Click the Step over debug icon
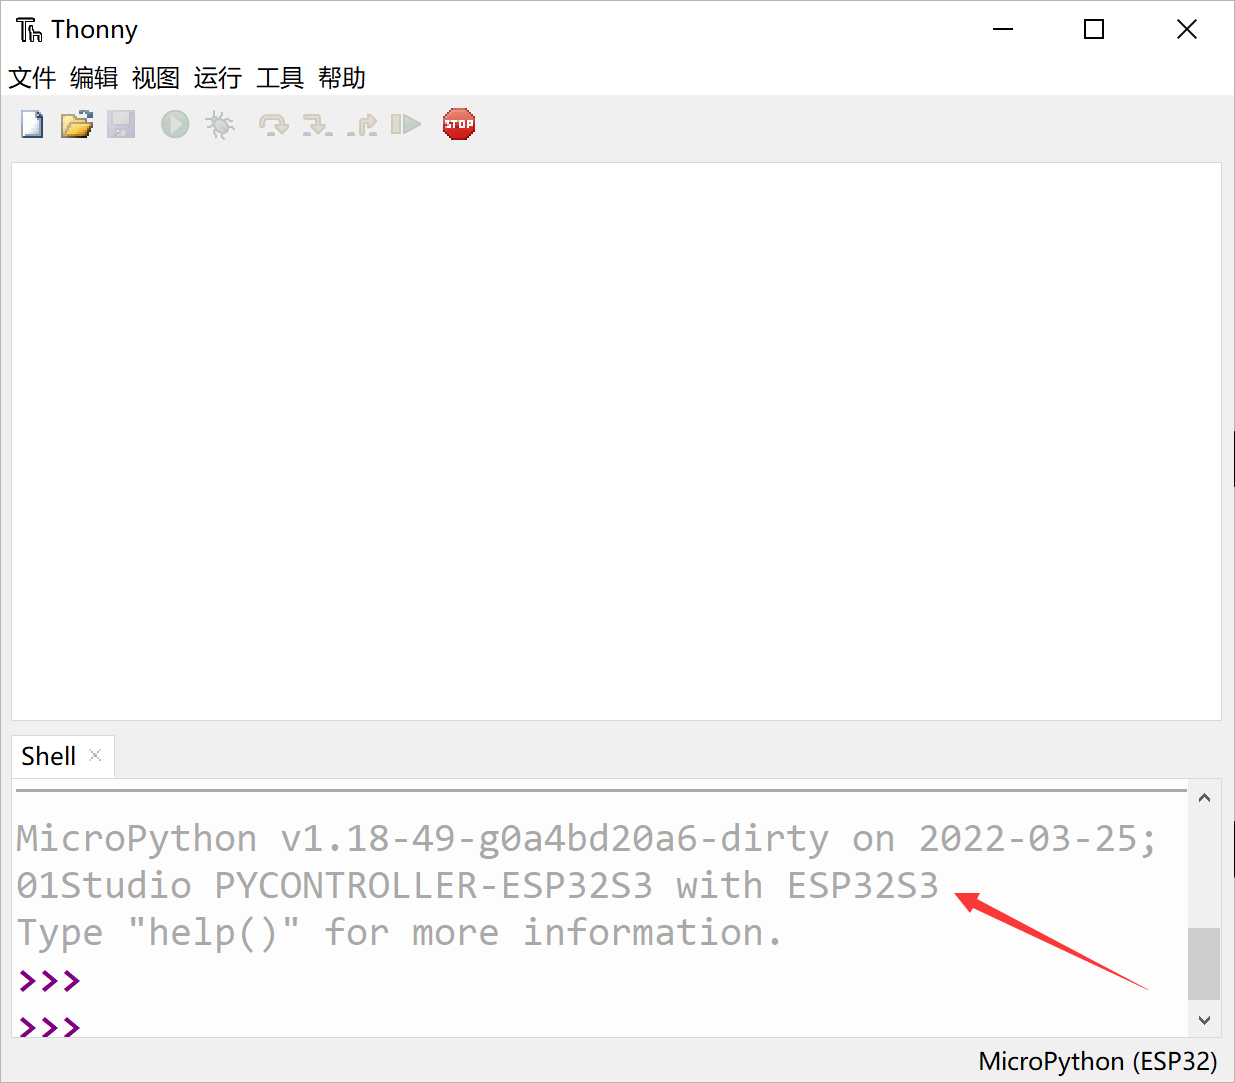Image resolution: width=1235 pixels, height=1083 pixels. click(x=273, y=125)
